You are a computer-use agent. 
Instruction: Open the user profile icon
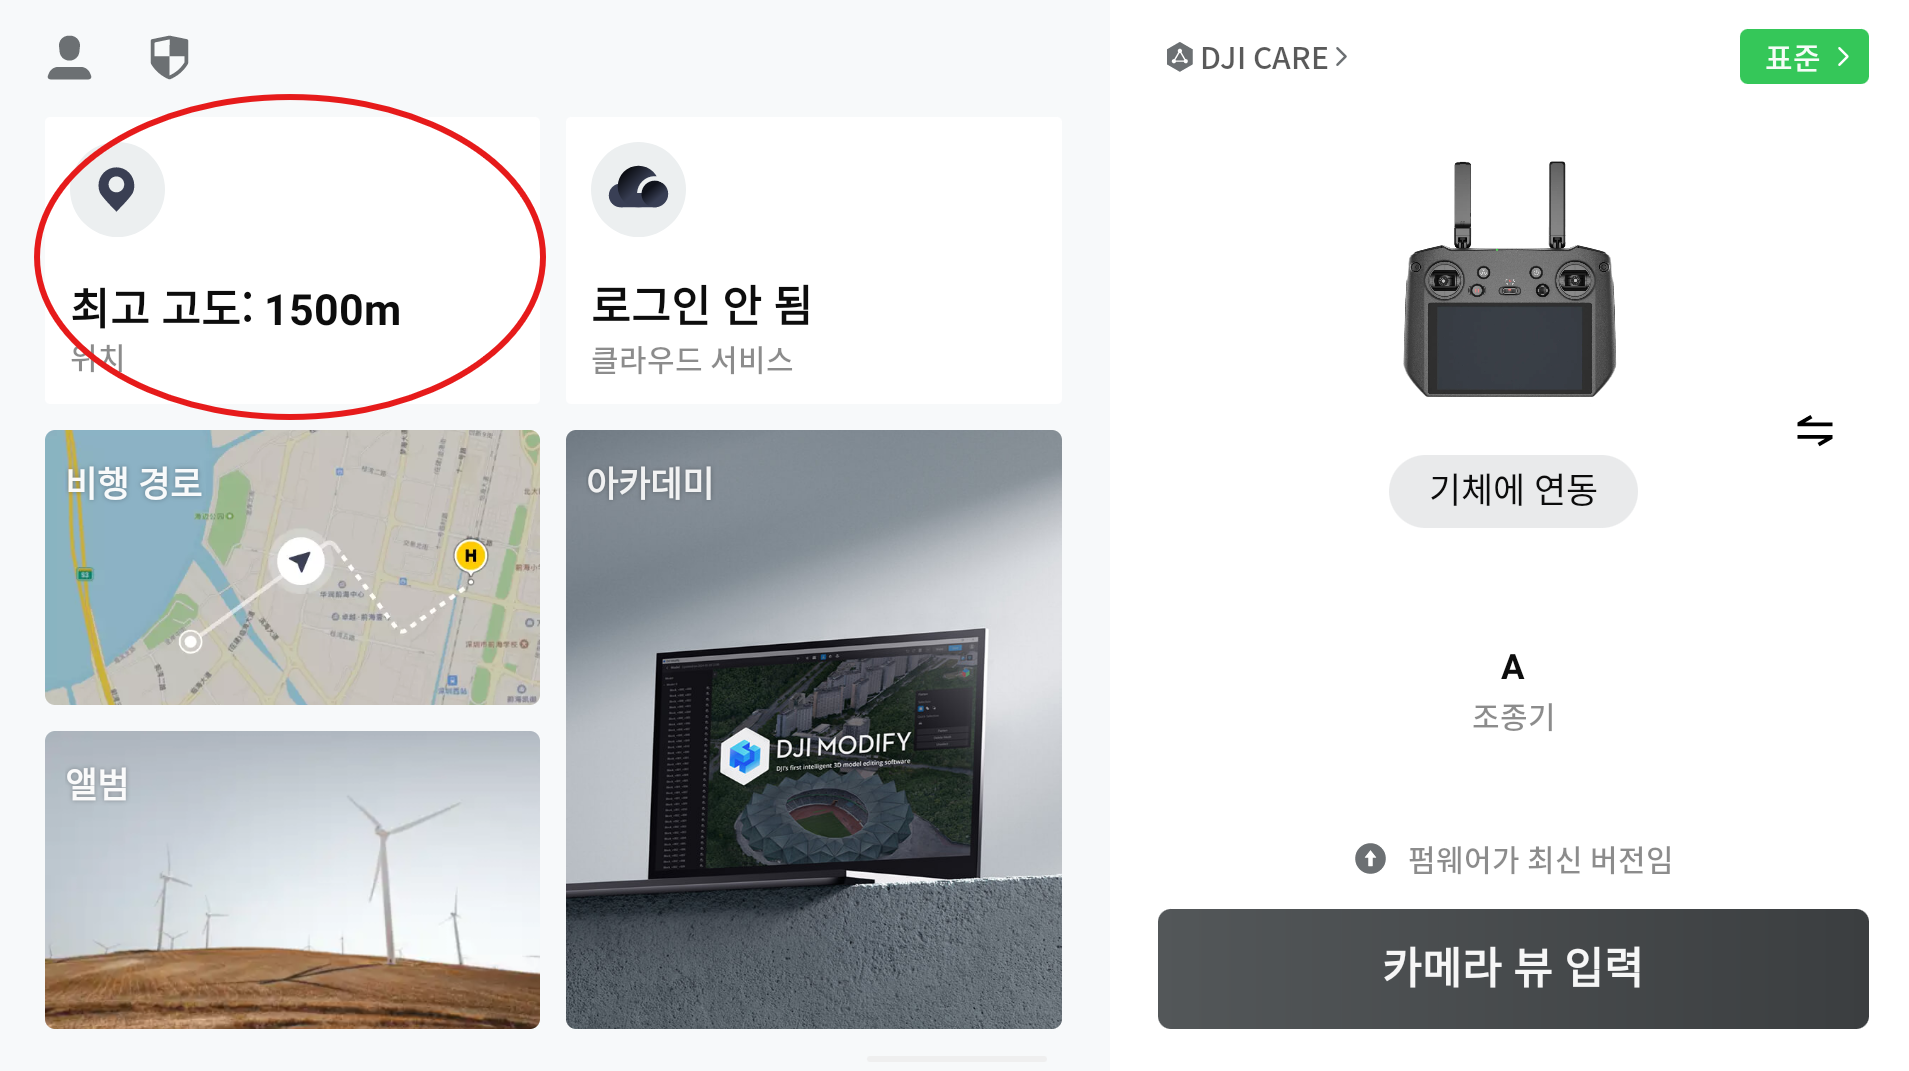pyautogui.click(x=69, y=58)
